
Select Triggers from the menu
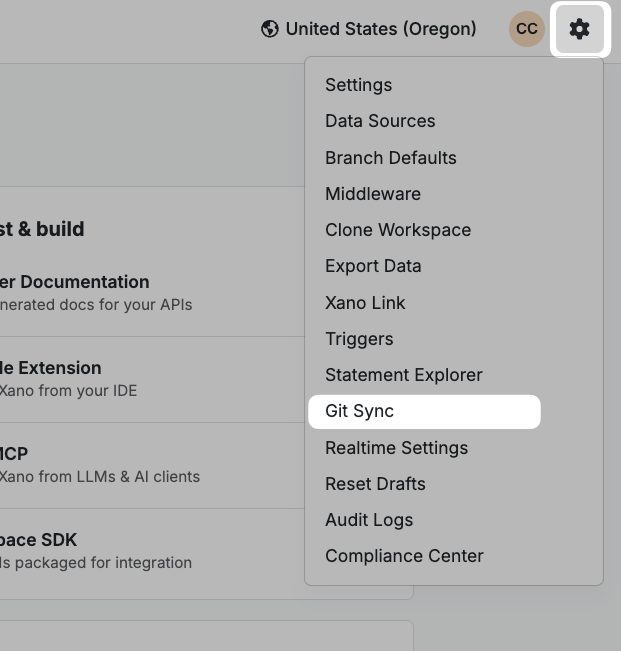[x=359, y=339]
